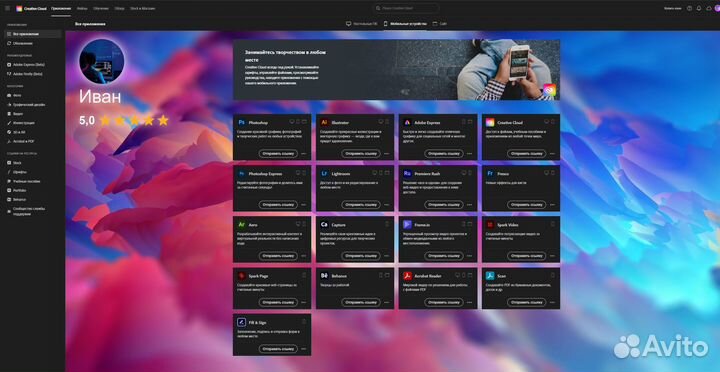720x372 pixels.
Task: Click the Premiere Rush Ru icon
Action: (407, 174)
